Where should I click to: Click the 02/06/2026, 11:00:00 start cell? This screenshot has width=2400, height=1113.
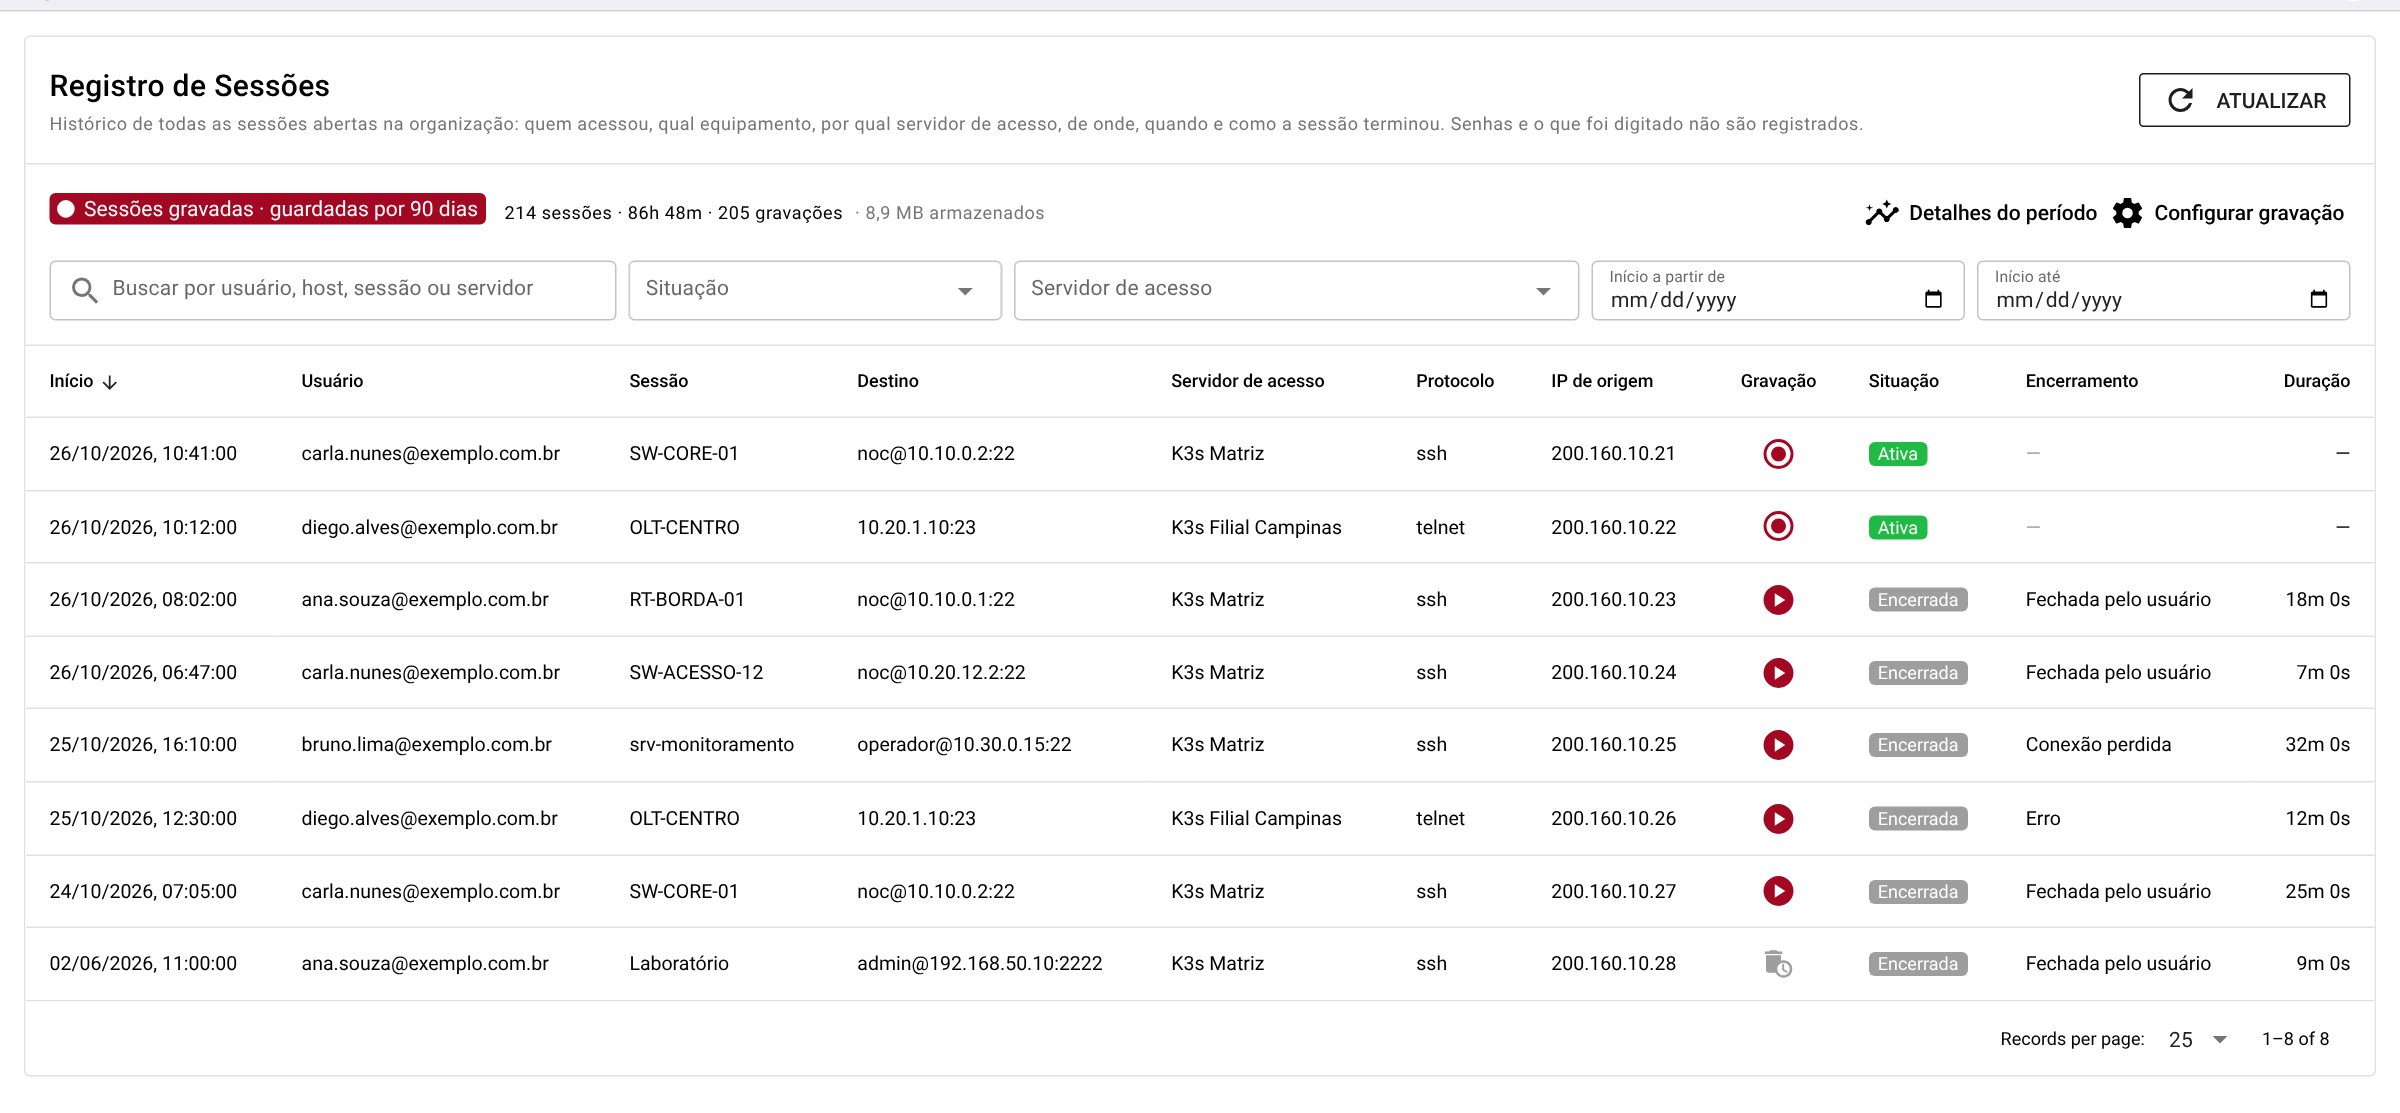click(x=143, y=964)
